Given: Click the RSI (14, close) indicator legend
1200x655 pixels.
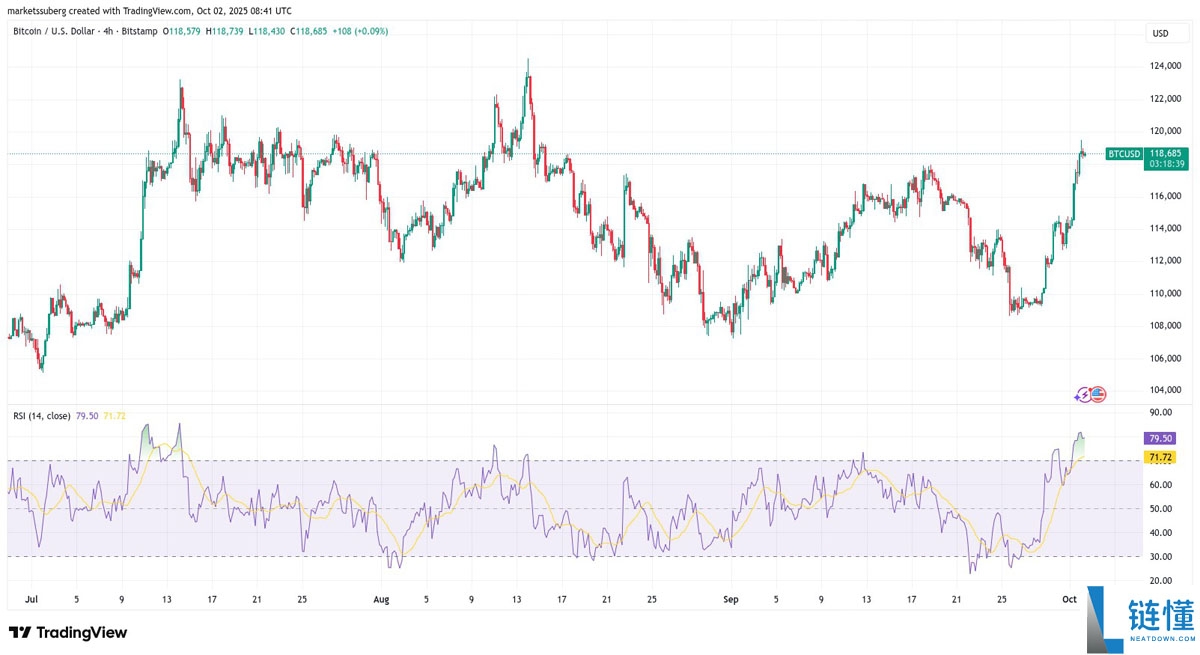Looking at the screenshot, I should point(40,415).
